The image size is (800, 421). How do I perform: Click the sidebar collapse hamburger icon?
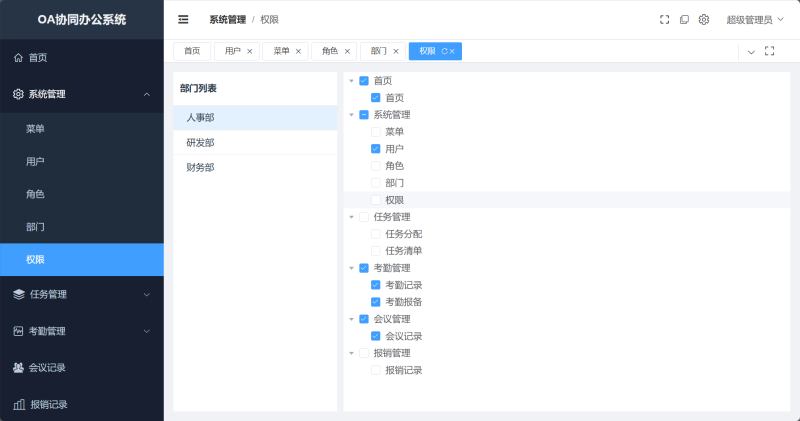(x=183, y=19)
